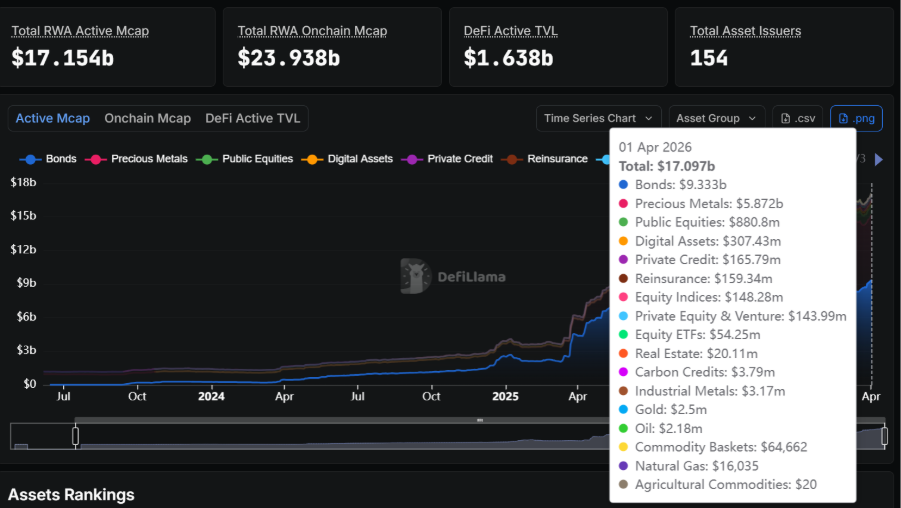Click right handle of time range slider
This screenshot has height=508, width=901.
[884, 436]
